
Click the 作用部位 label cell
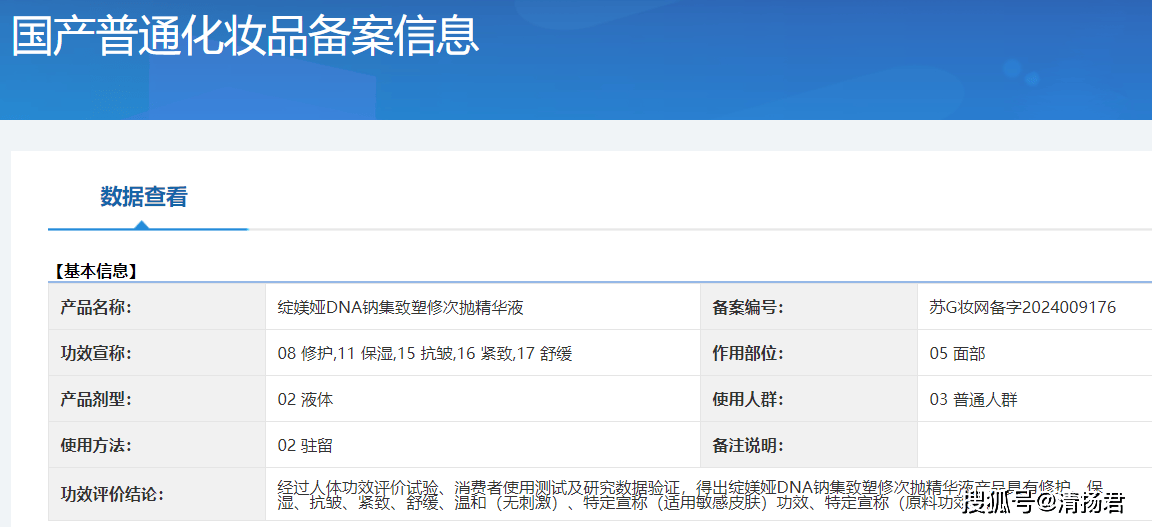[x=808, y=353]
